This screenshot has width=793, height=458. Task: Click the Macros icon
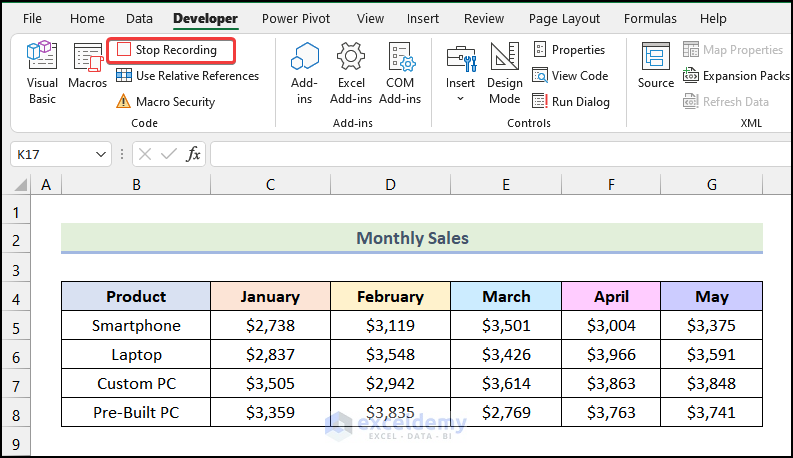click(x=88, y=72)
